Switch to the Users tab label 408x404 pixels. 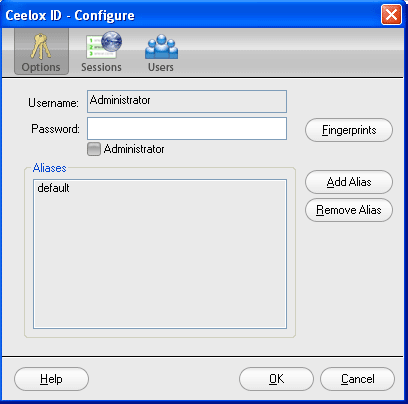click(161, 67)
